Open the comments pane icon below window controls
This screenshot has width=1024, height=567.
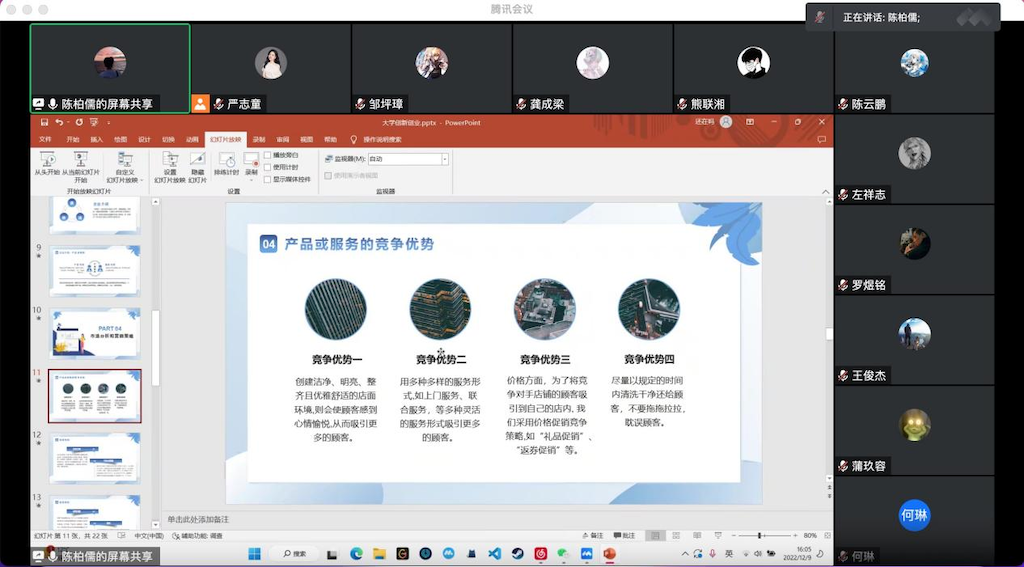pyautogui.click(x=822, y=139)
